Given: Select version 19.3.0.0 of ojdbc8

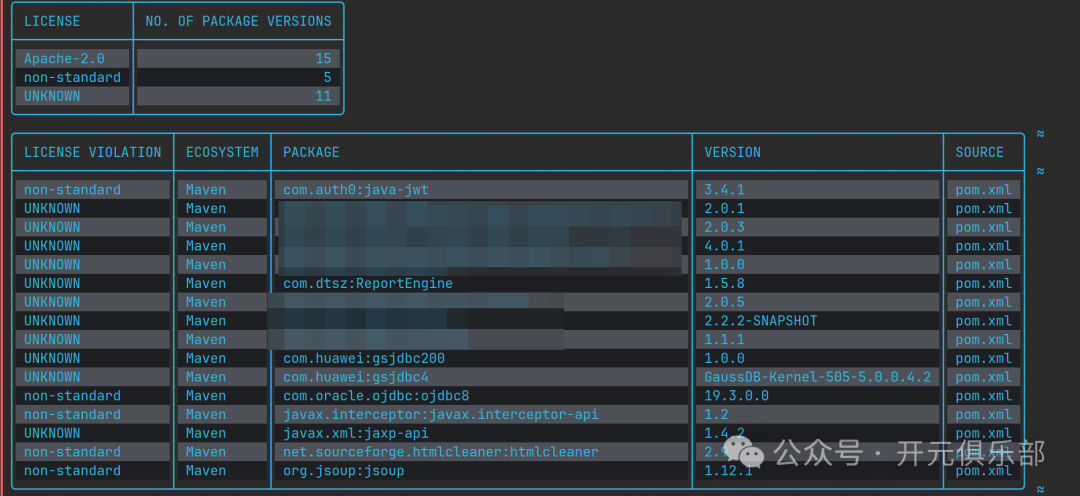Looking at the screenshot, I should [x=737, y=395].
